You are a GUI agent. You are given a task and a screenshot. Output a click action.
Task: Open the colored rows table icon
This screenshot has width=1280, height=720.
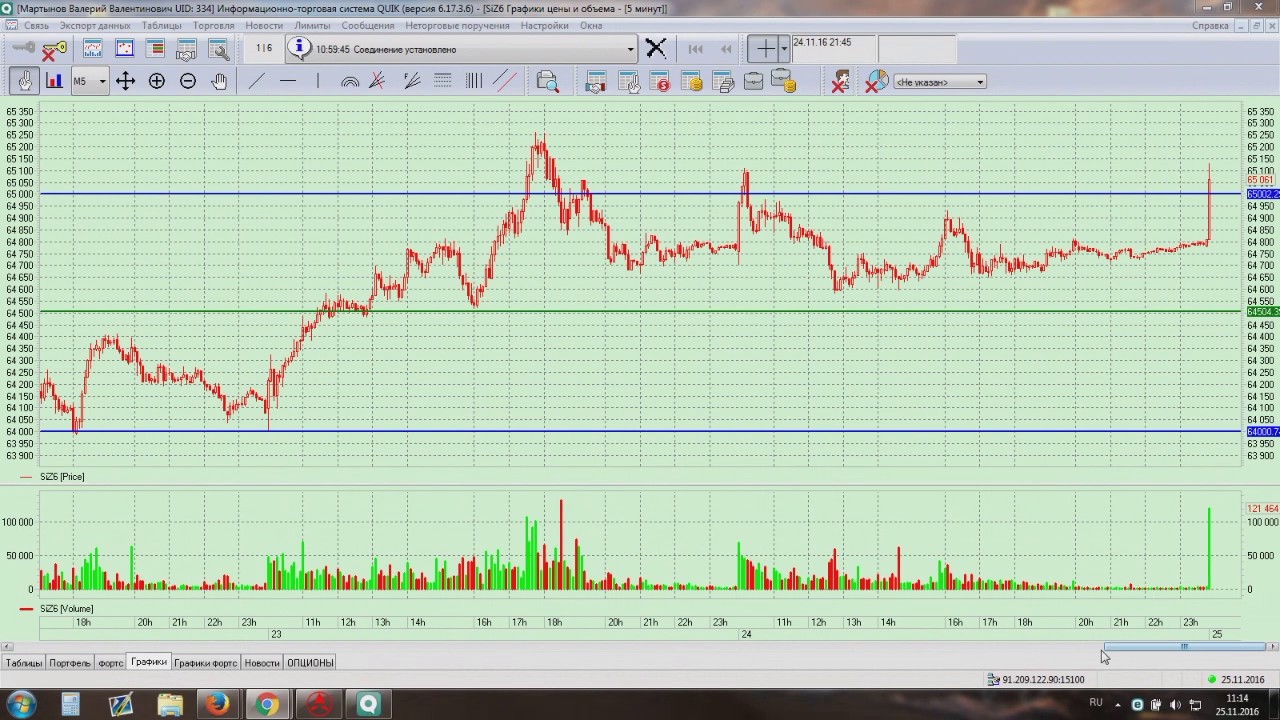(155, 48)
